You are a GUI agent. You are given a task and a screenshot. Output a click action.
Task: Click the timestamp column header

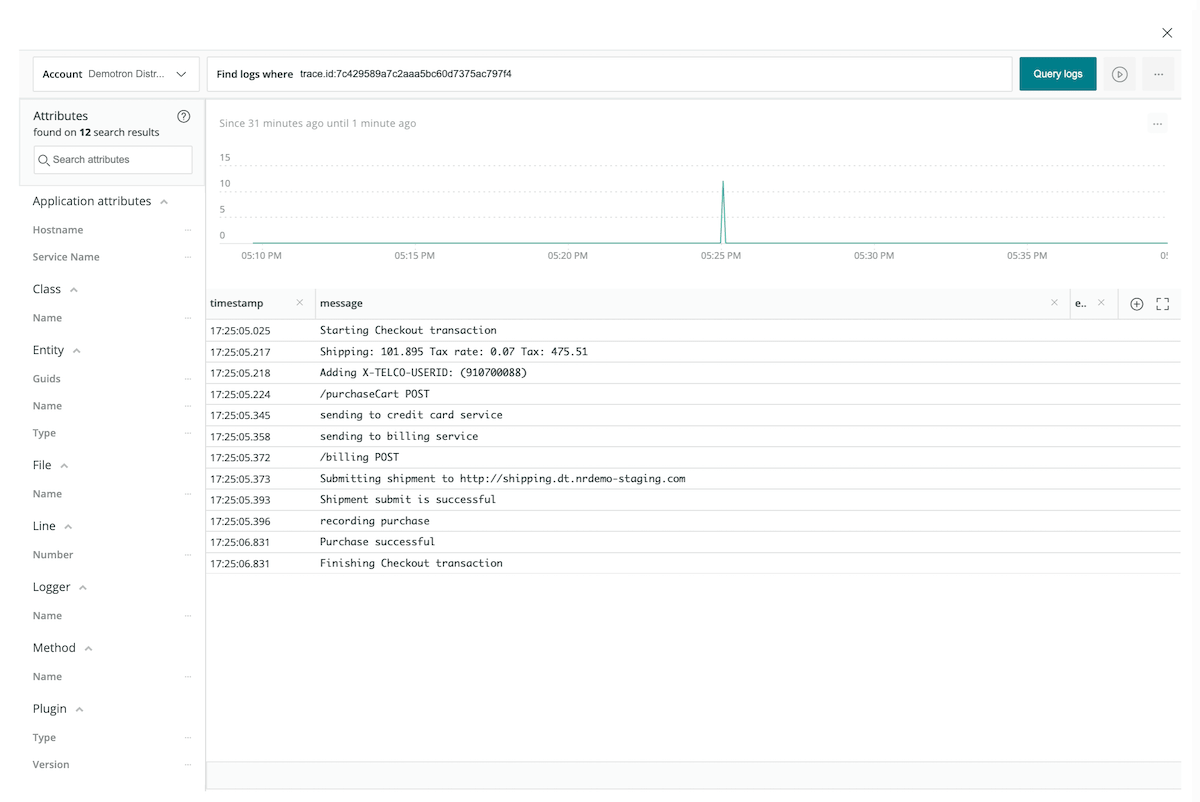pyautogui.click(x=237, y=303)
